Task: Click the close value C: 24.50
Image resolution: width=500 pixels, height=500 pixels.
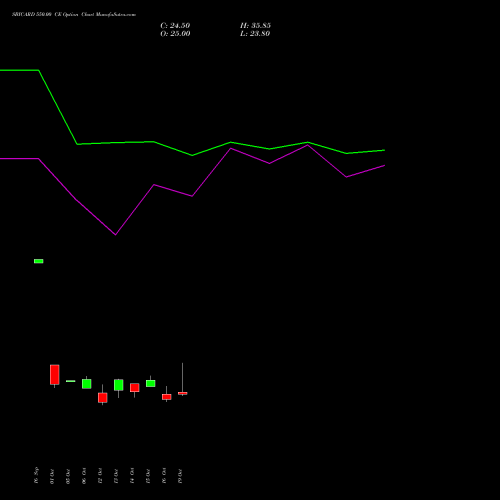Action: (x=175, y=26)
